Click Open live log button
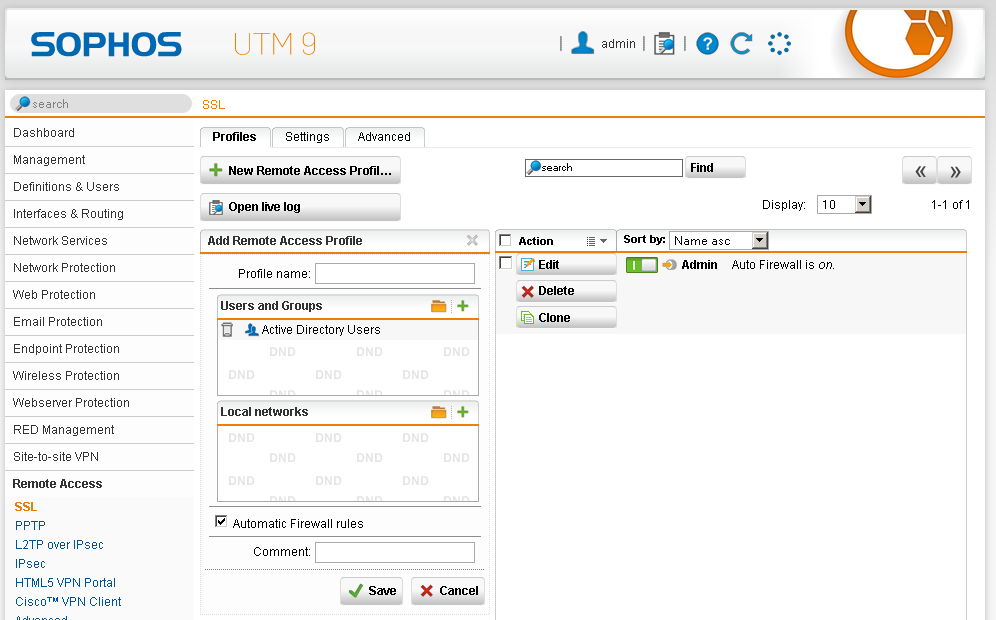 tap(300, 206)
